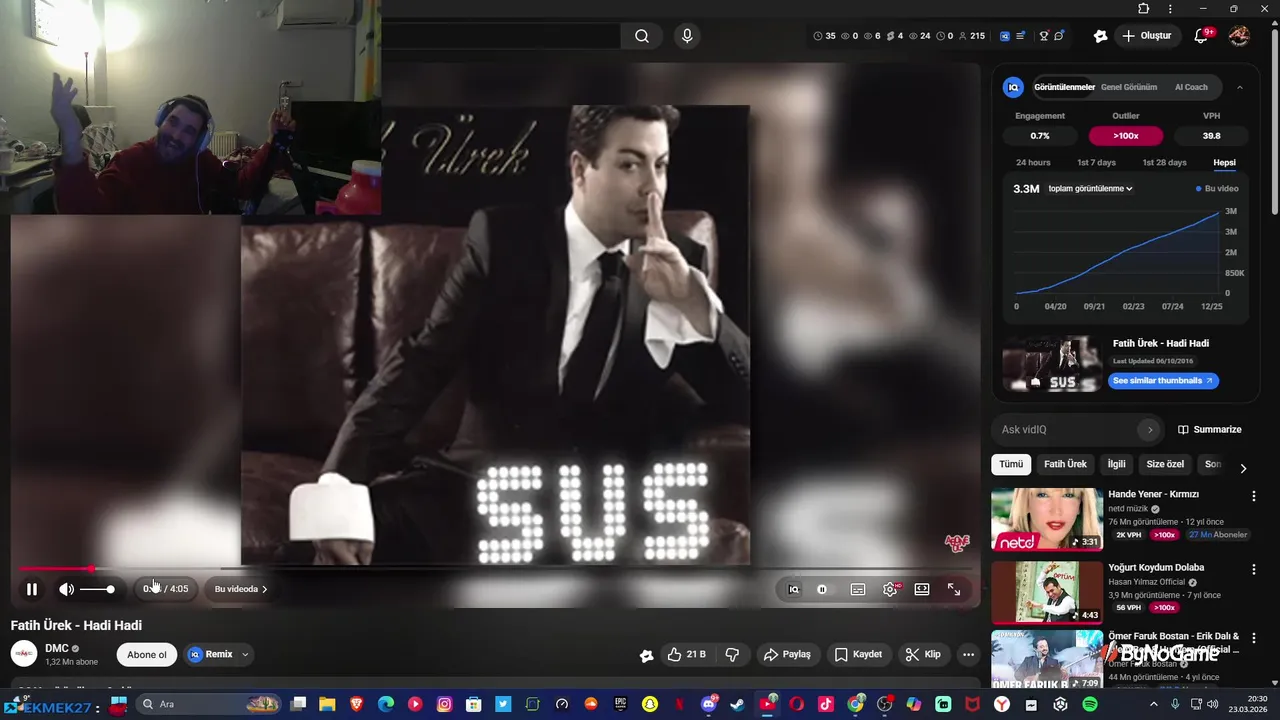Open vidIQ list icon in top stats bar

point(1021,36)
